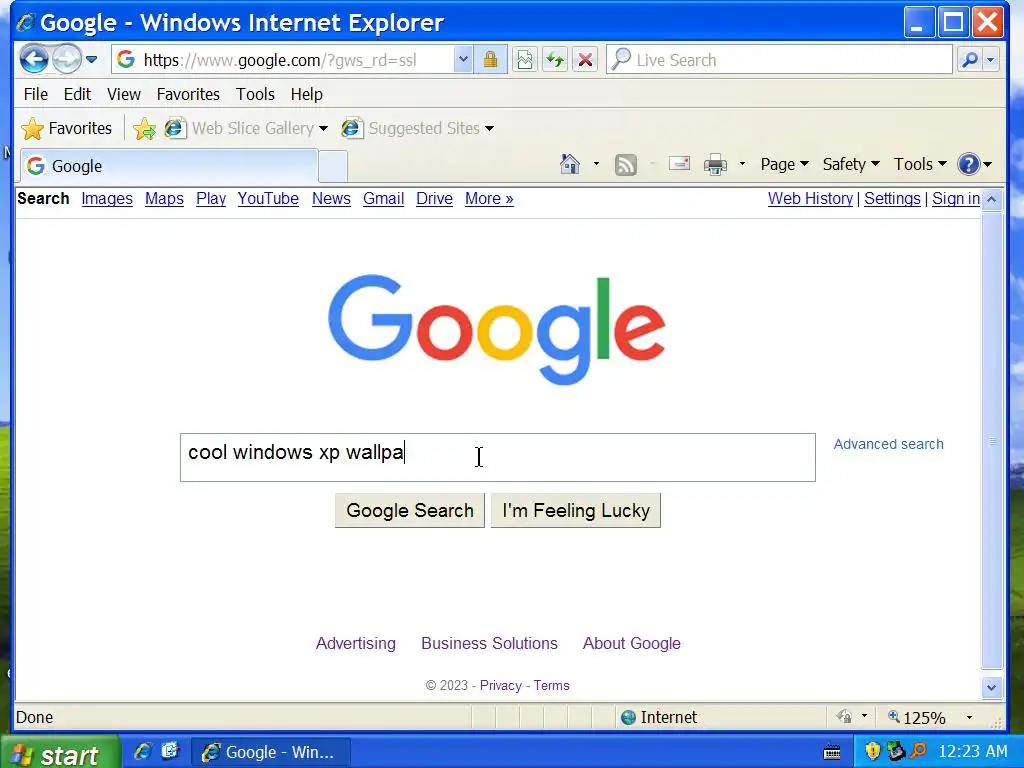Viewport: 1024px width, 768px height.
Task: Open the Favorites menu in the menu bar
Action: tap(188, 94)
